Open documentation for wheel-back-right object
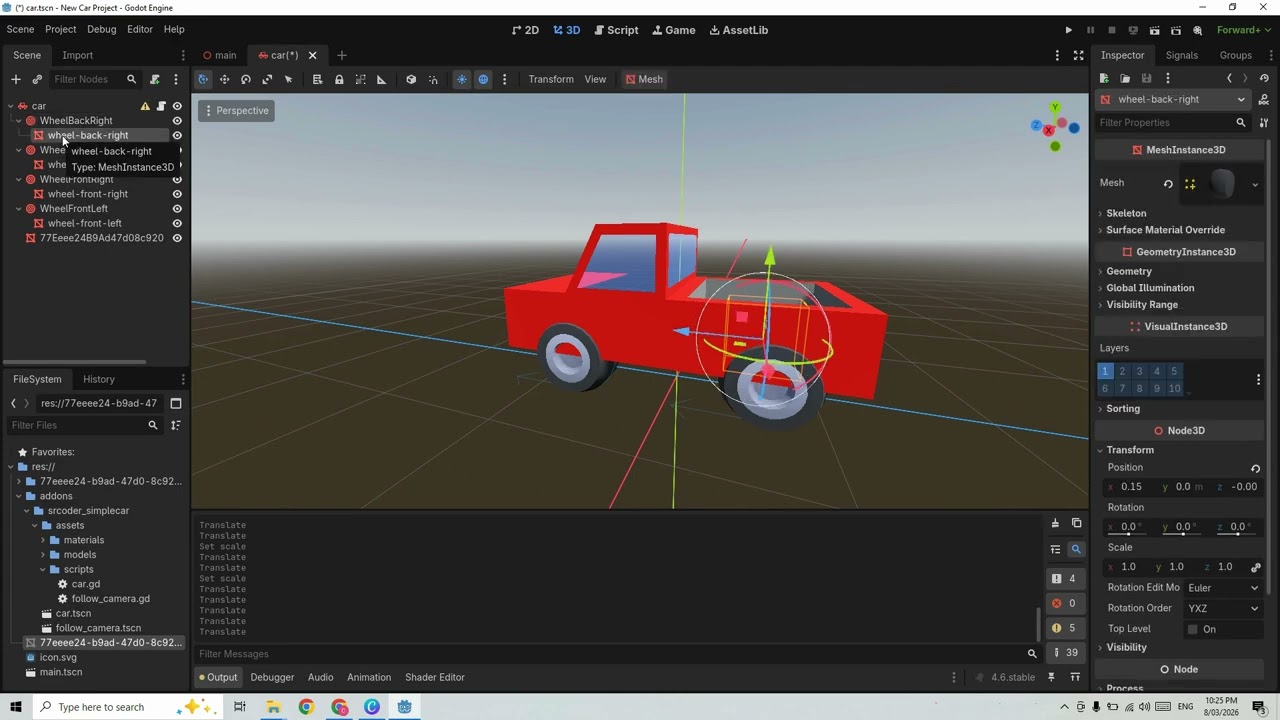The image size is (1280, 720). [1264, 99]
